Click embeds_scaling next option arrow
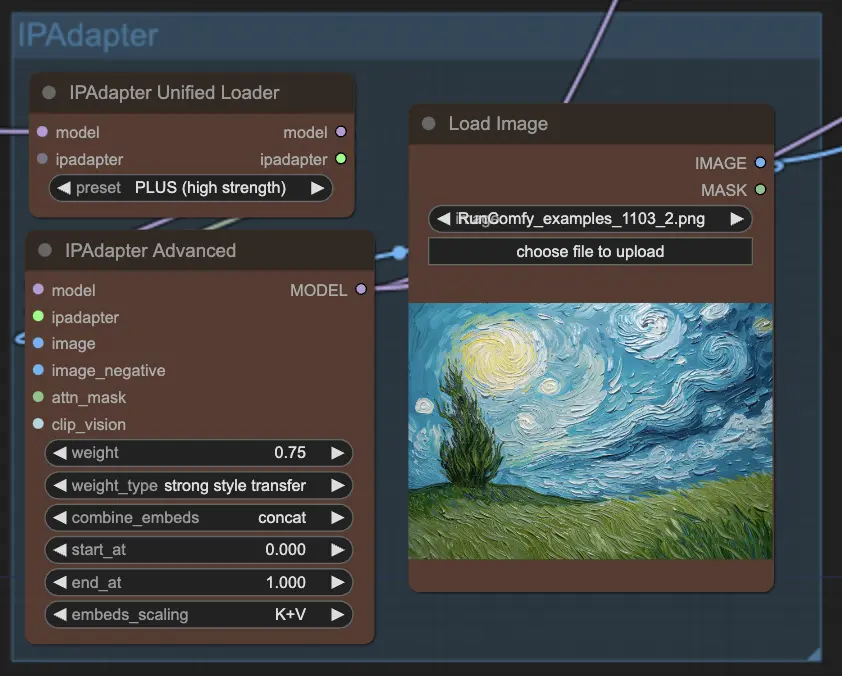 (338, 614)
